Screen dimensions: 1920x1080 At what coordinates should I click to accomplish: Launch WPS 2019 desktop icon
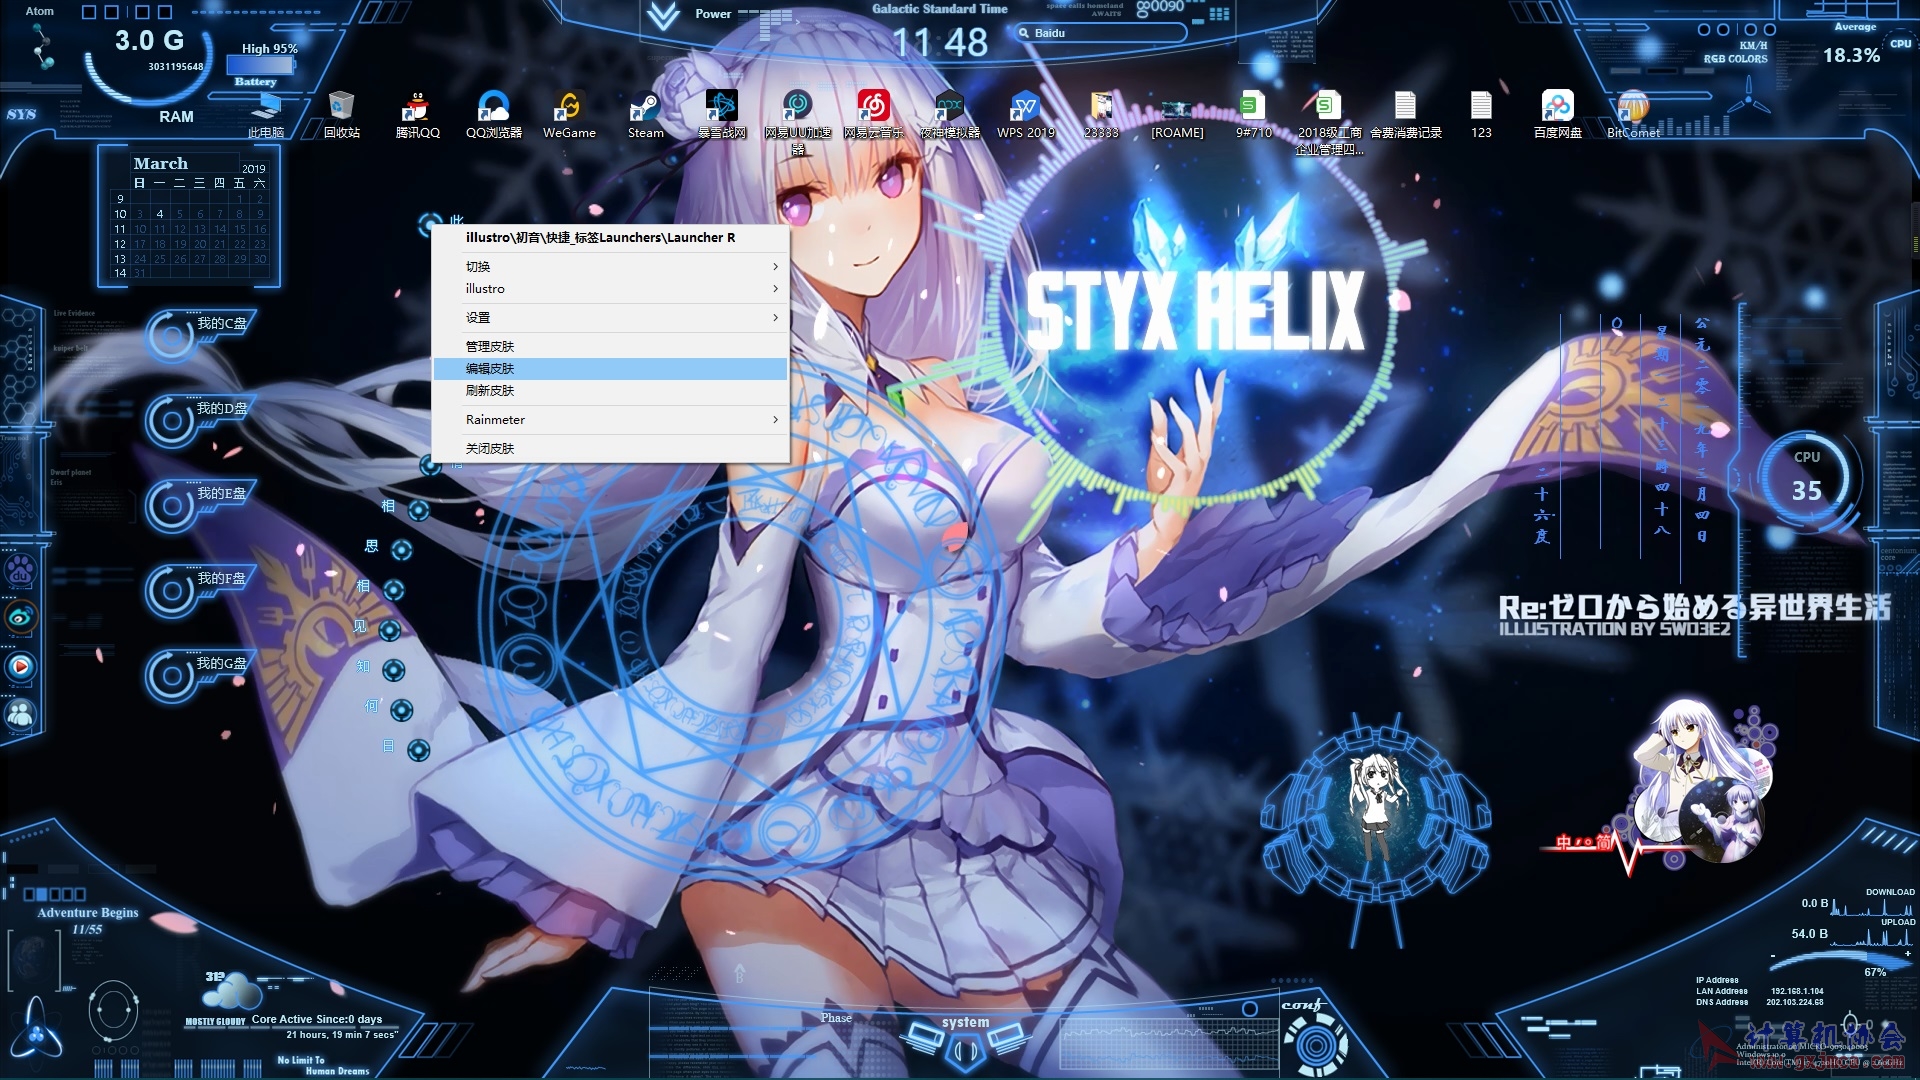[x=1025, y=114]
